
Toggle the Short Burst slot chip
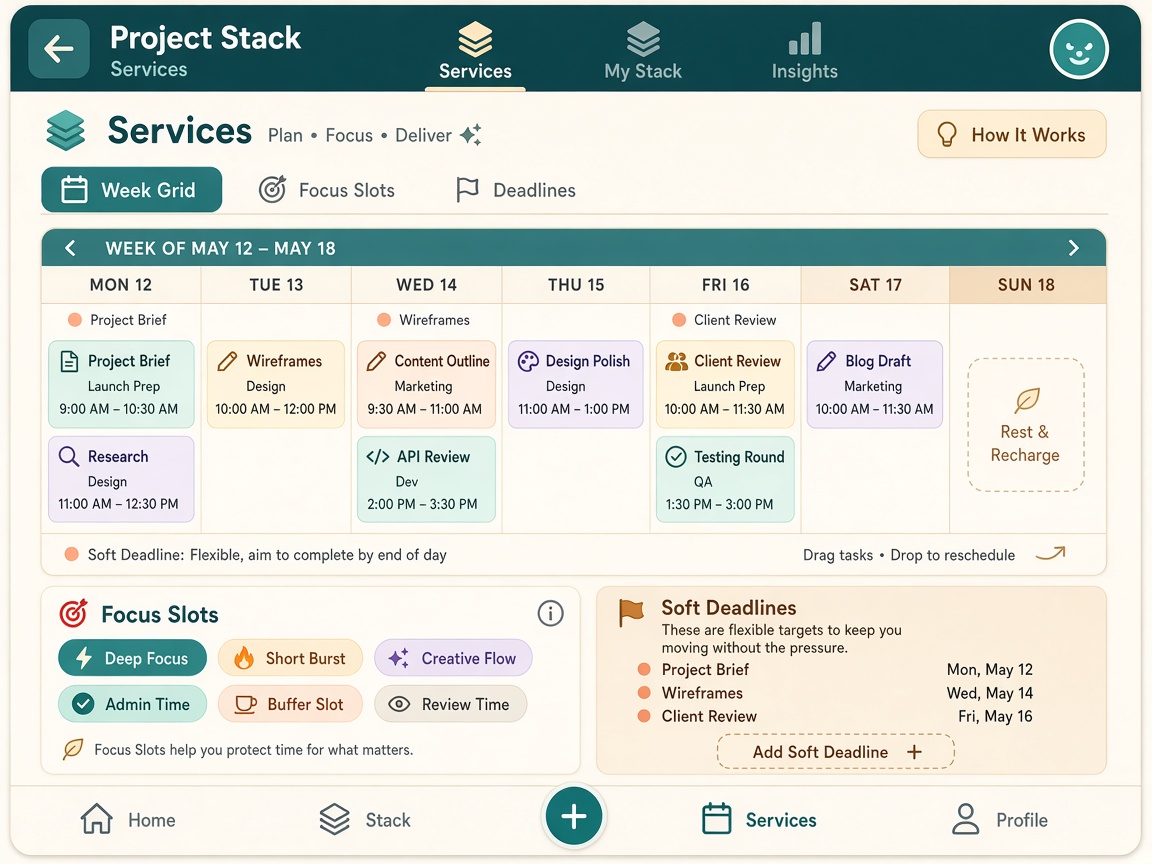click(290, 658)
